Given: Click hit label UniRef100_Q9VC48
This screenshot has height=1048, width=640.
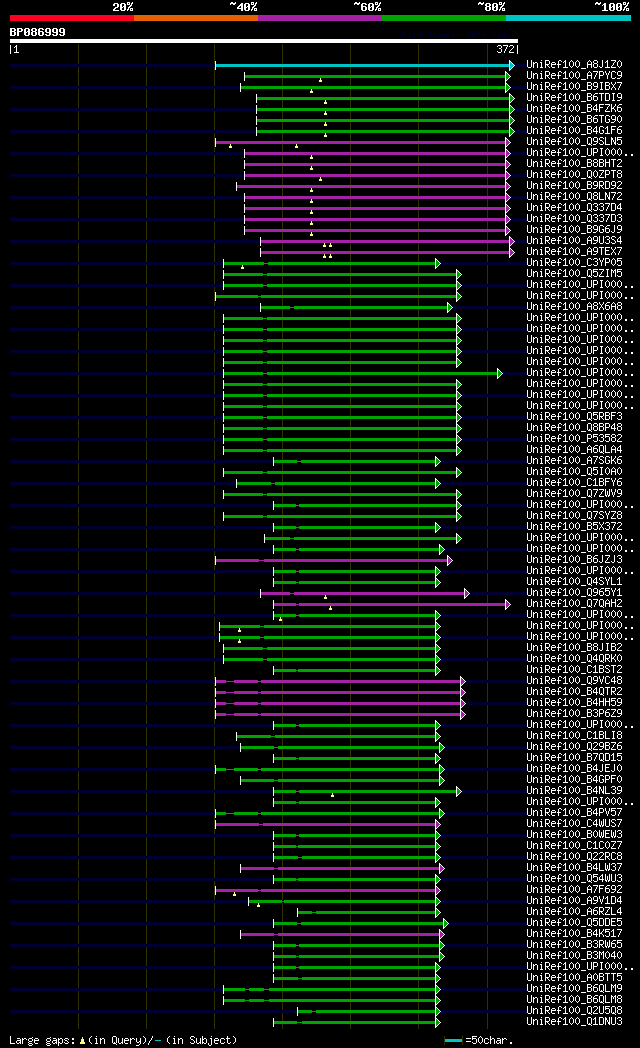Looking at the screenshot, I should click(x=574, y=680).
